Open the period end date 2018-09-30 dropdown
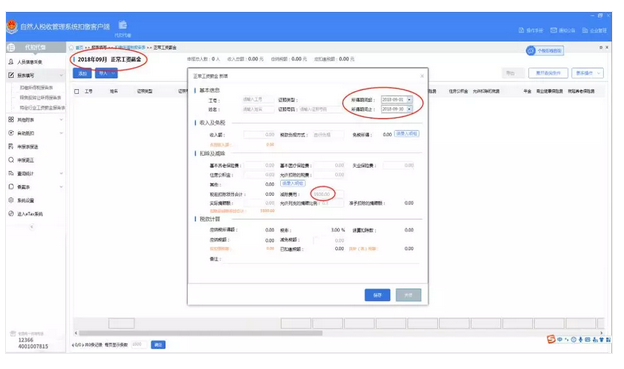 click(410, 109)
